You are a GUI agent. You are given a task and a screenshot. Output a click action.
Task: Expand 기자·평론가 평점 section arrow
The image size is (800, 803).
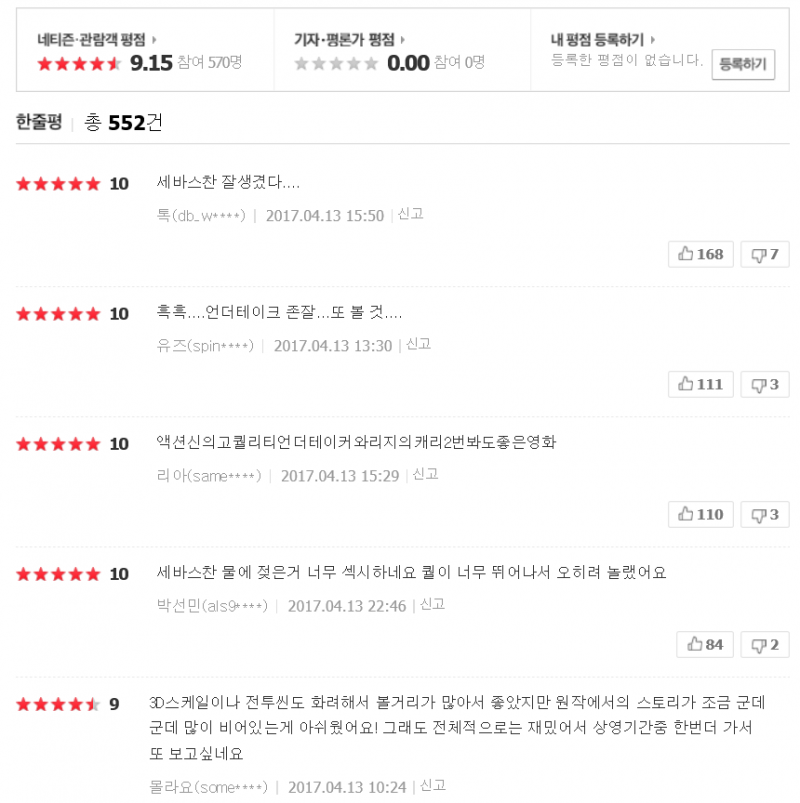click(x=403, y=40)
